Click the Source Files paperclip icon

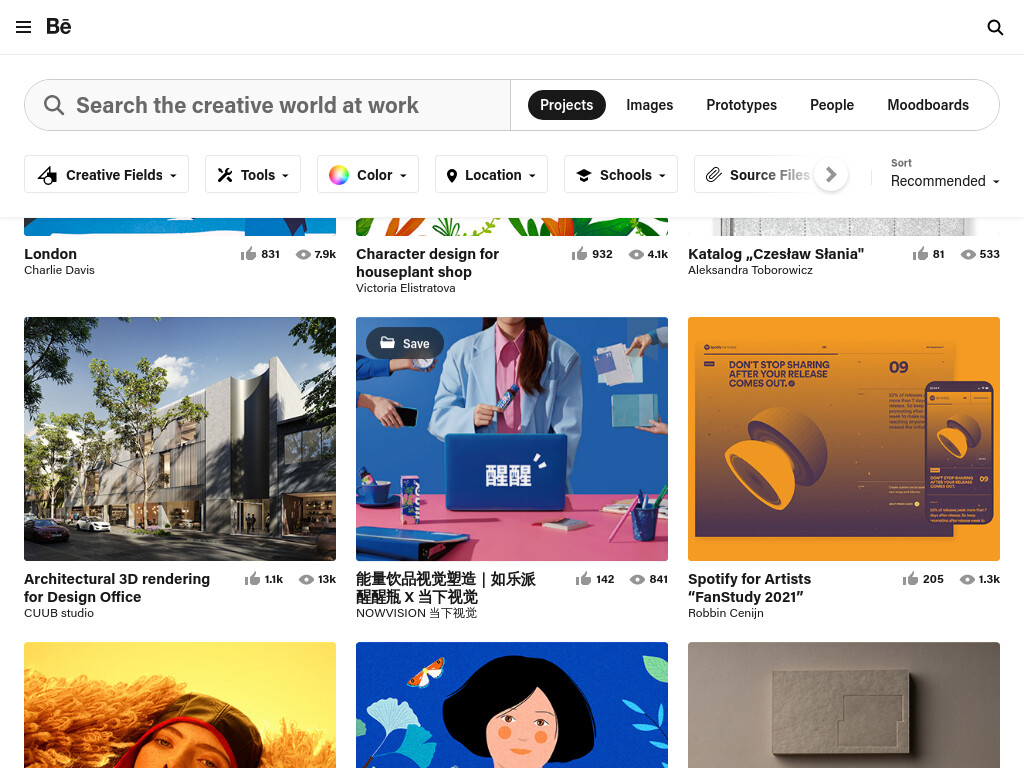pyautogui.click(x=713, y=174)
